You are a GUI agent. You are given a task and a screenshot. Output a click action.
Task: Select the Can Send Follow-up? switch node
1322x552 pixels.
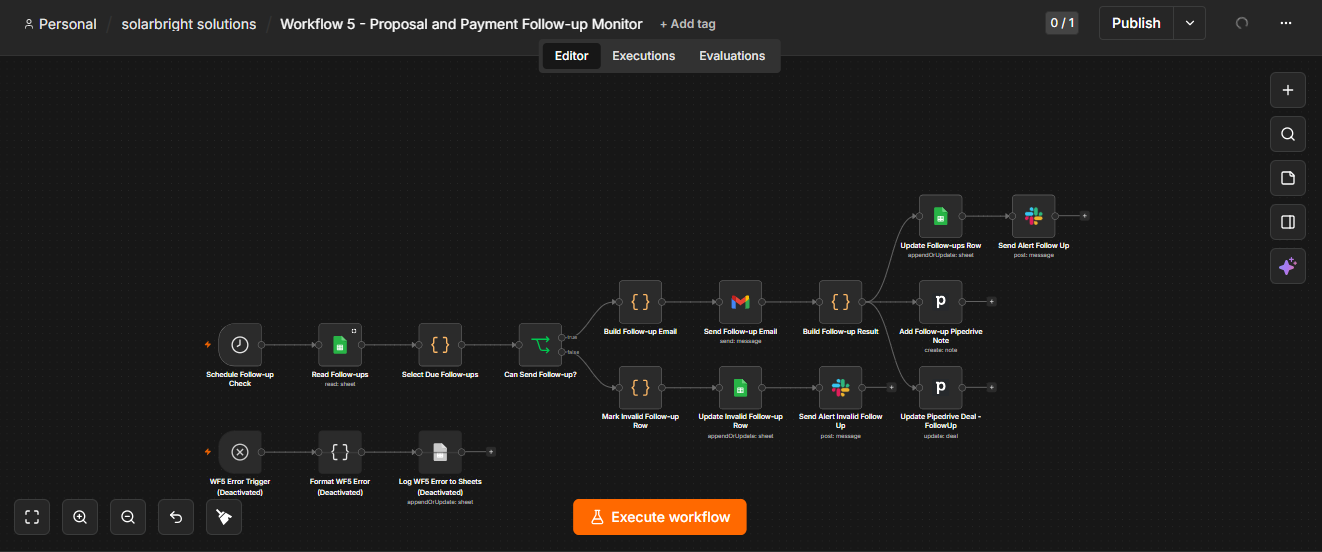[540, 344]
